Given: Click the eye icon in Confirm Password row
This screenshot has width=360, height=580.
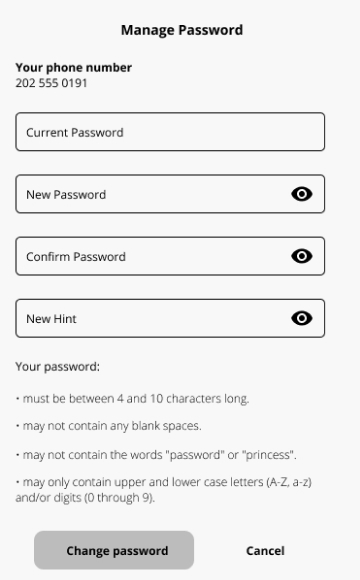Looking at the screenshot, I should tap(302, 256).
